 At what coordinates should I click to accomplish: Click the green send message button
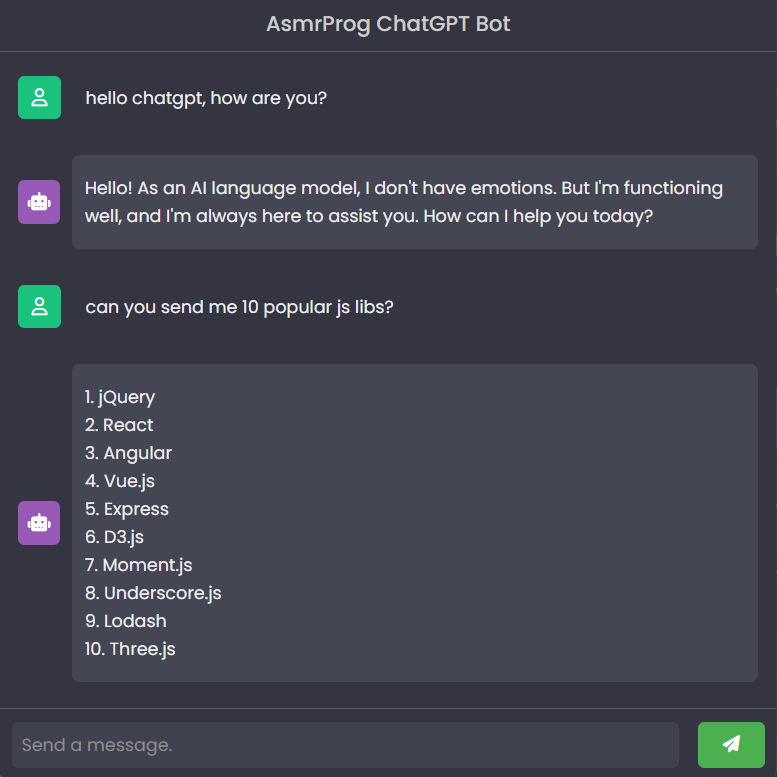point(731,745)
